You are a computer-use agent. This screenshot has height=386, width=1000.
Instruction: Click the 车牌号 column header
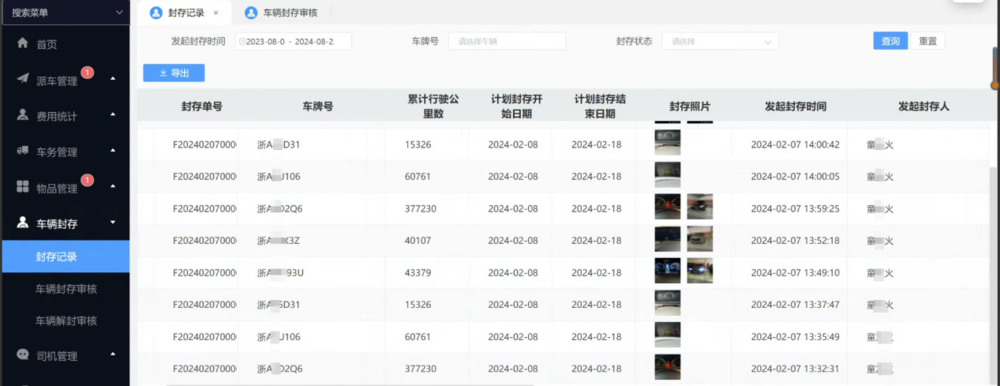[318, 107]
